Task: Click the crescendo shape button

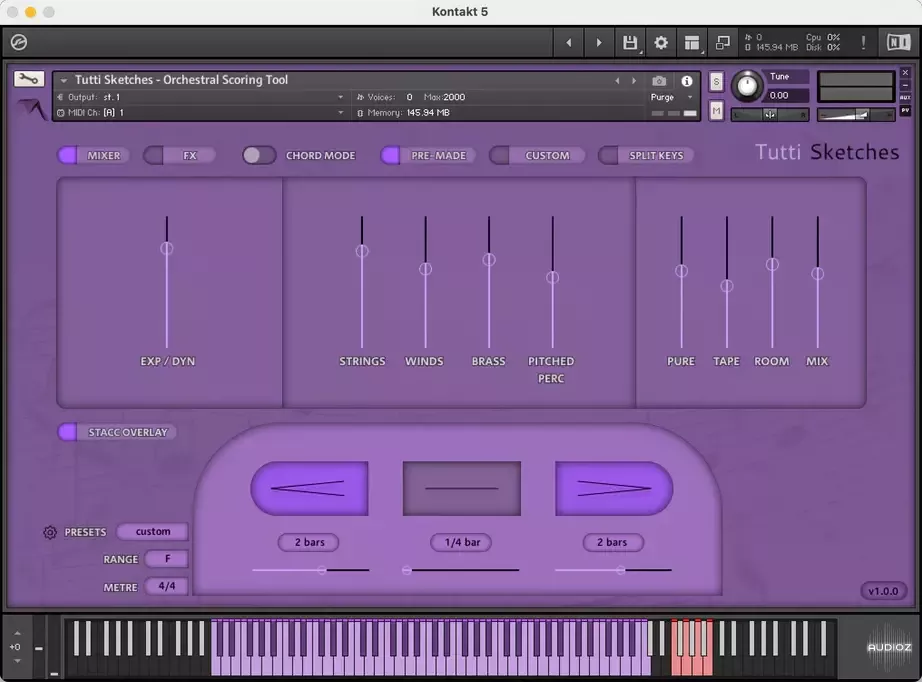Action: click(309, 488)
